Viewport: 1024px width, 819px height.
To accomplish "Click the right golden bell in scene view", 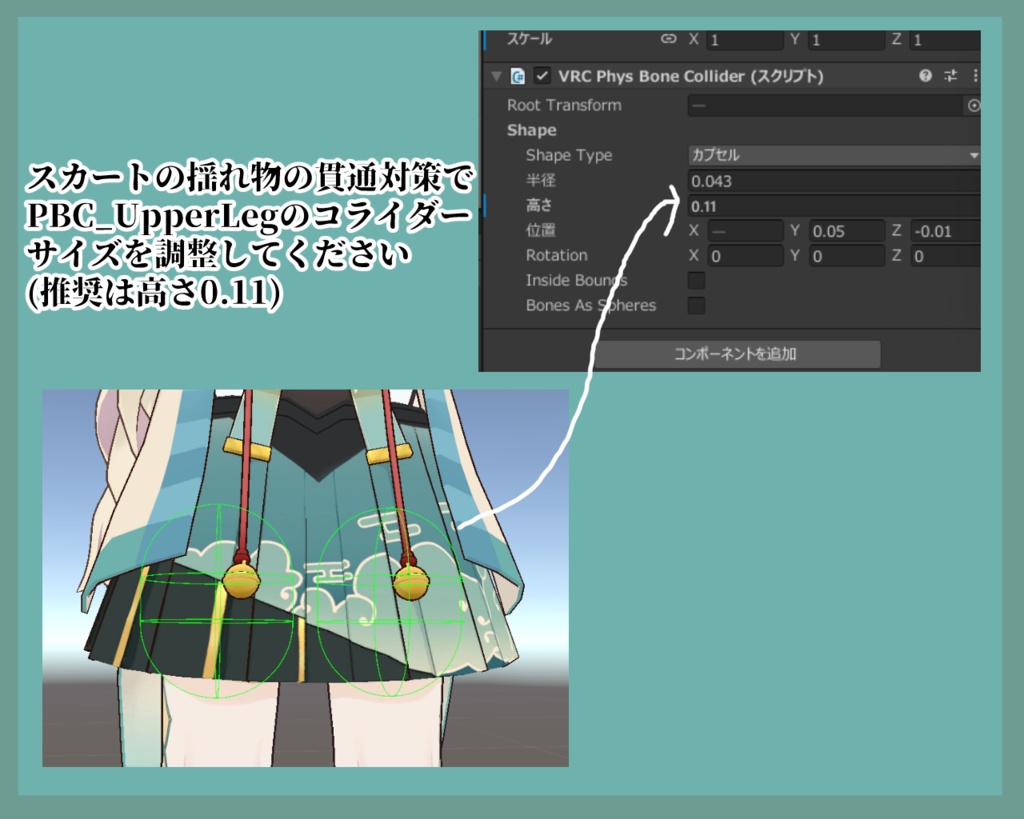I will tap(411, 580).
